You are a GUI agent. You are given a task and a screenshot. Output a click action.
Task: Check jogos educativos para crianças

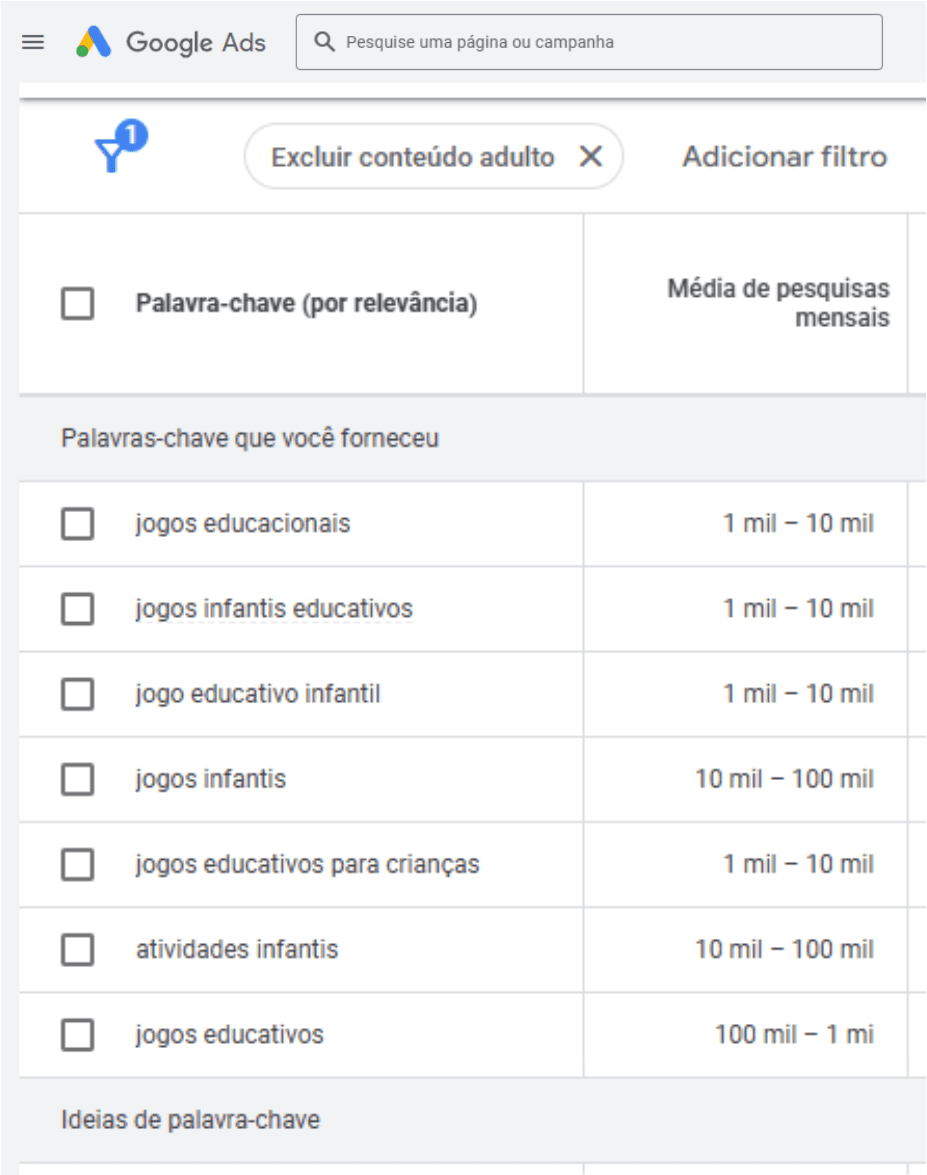click(78, 865)
